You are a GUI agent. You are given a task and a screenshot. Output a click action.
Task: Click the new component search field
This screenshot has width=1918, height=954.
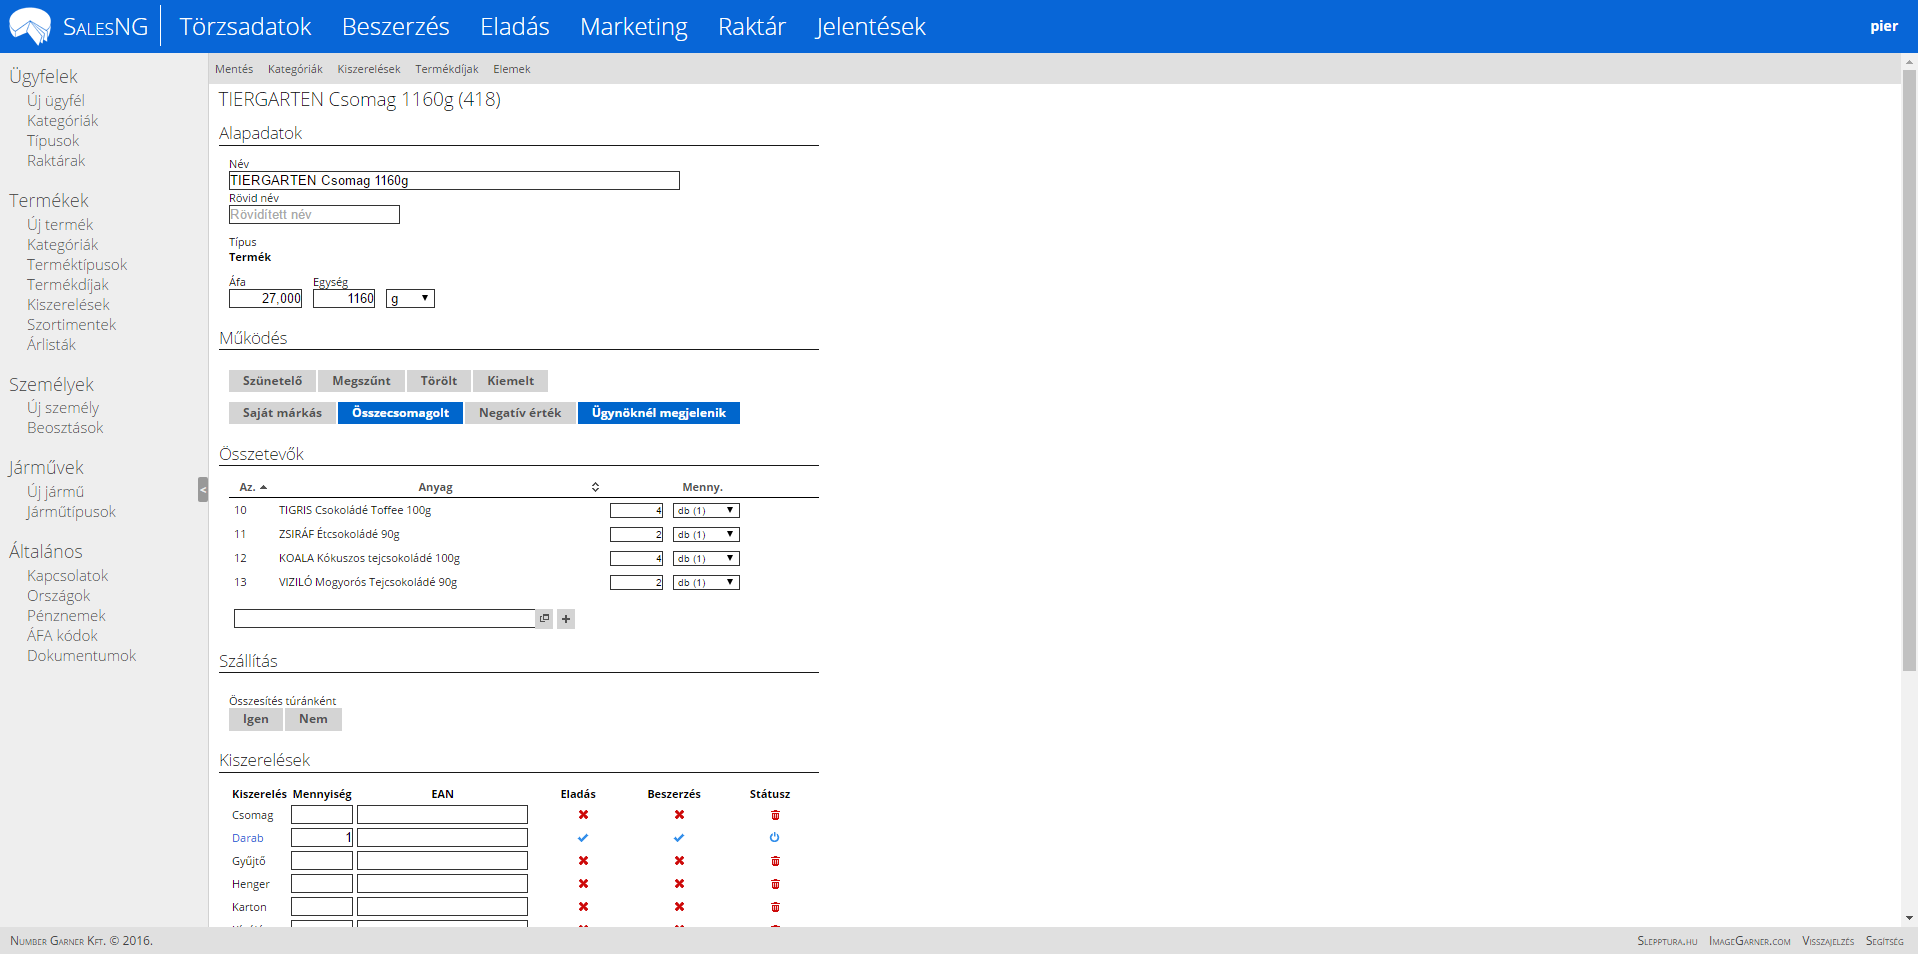385,619
